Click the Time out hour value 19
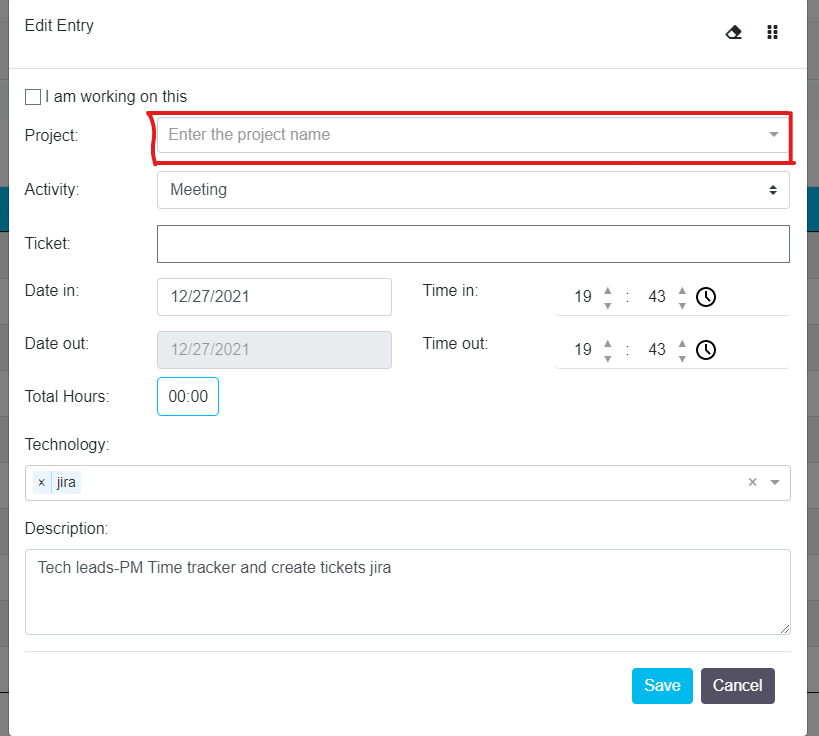The image size is (819, 736). tap(583, 349)
